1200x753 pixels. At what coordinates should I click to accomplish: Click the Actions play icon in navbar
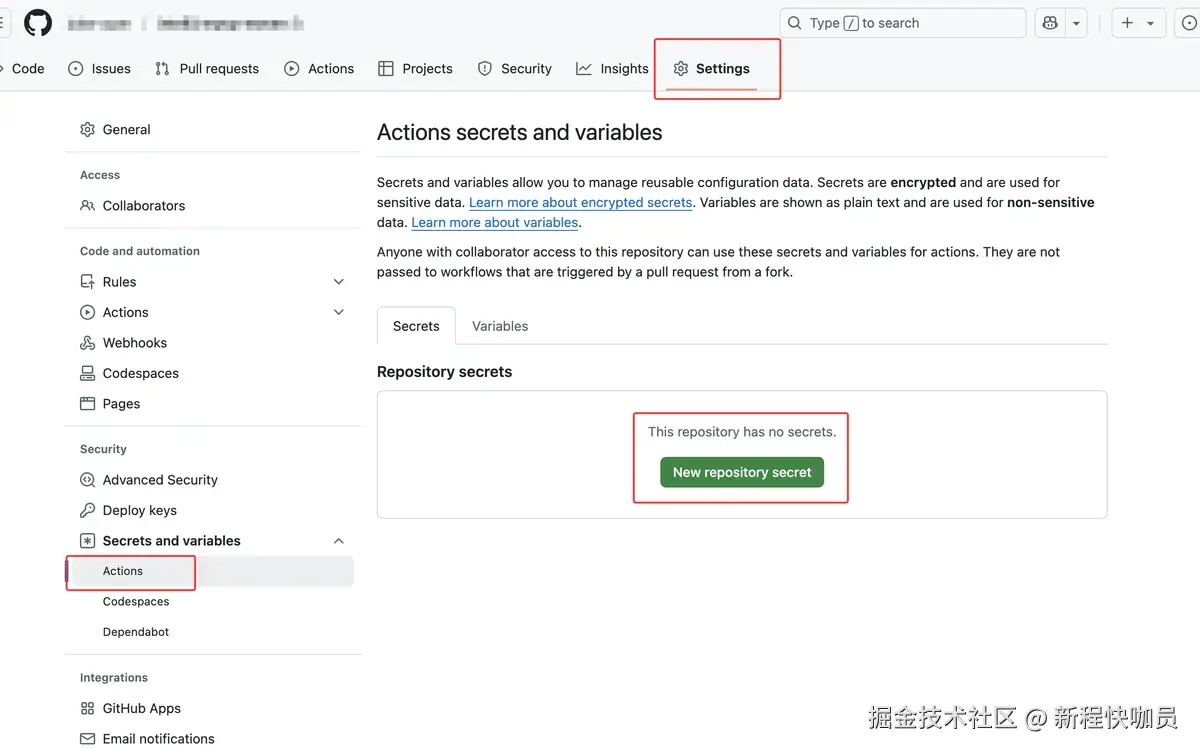[292, 69]
